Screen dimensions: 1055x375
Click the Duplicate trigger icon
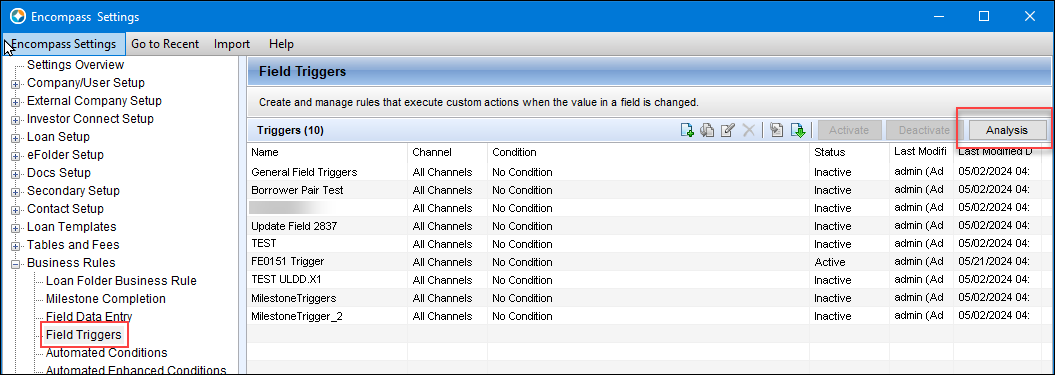pos(706,130)
